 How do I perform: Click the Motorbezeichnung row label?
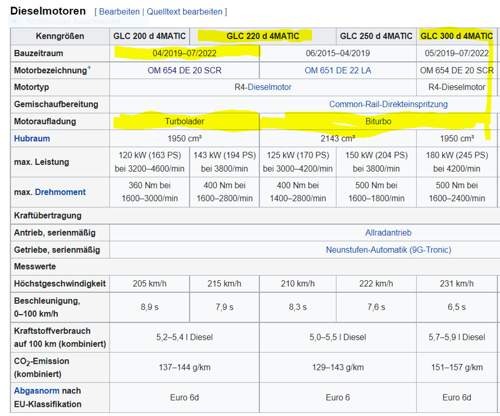click(x=60, y=70)
